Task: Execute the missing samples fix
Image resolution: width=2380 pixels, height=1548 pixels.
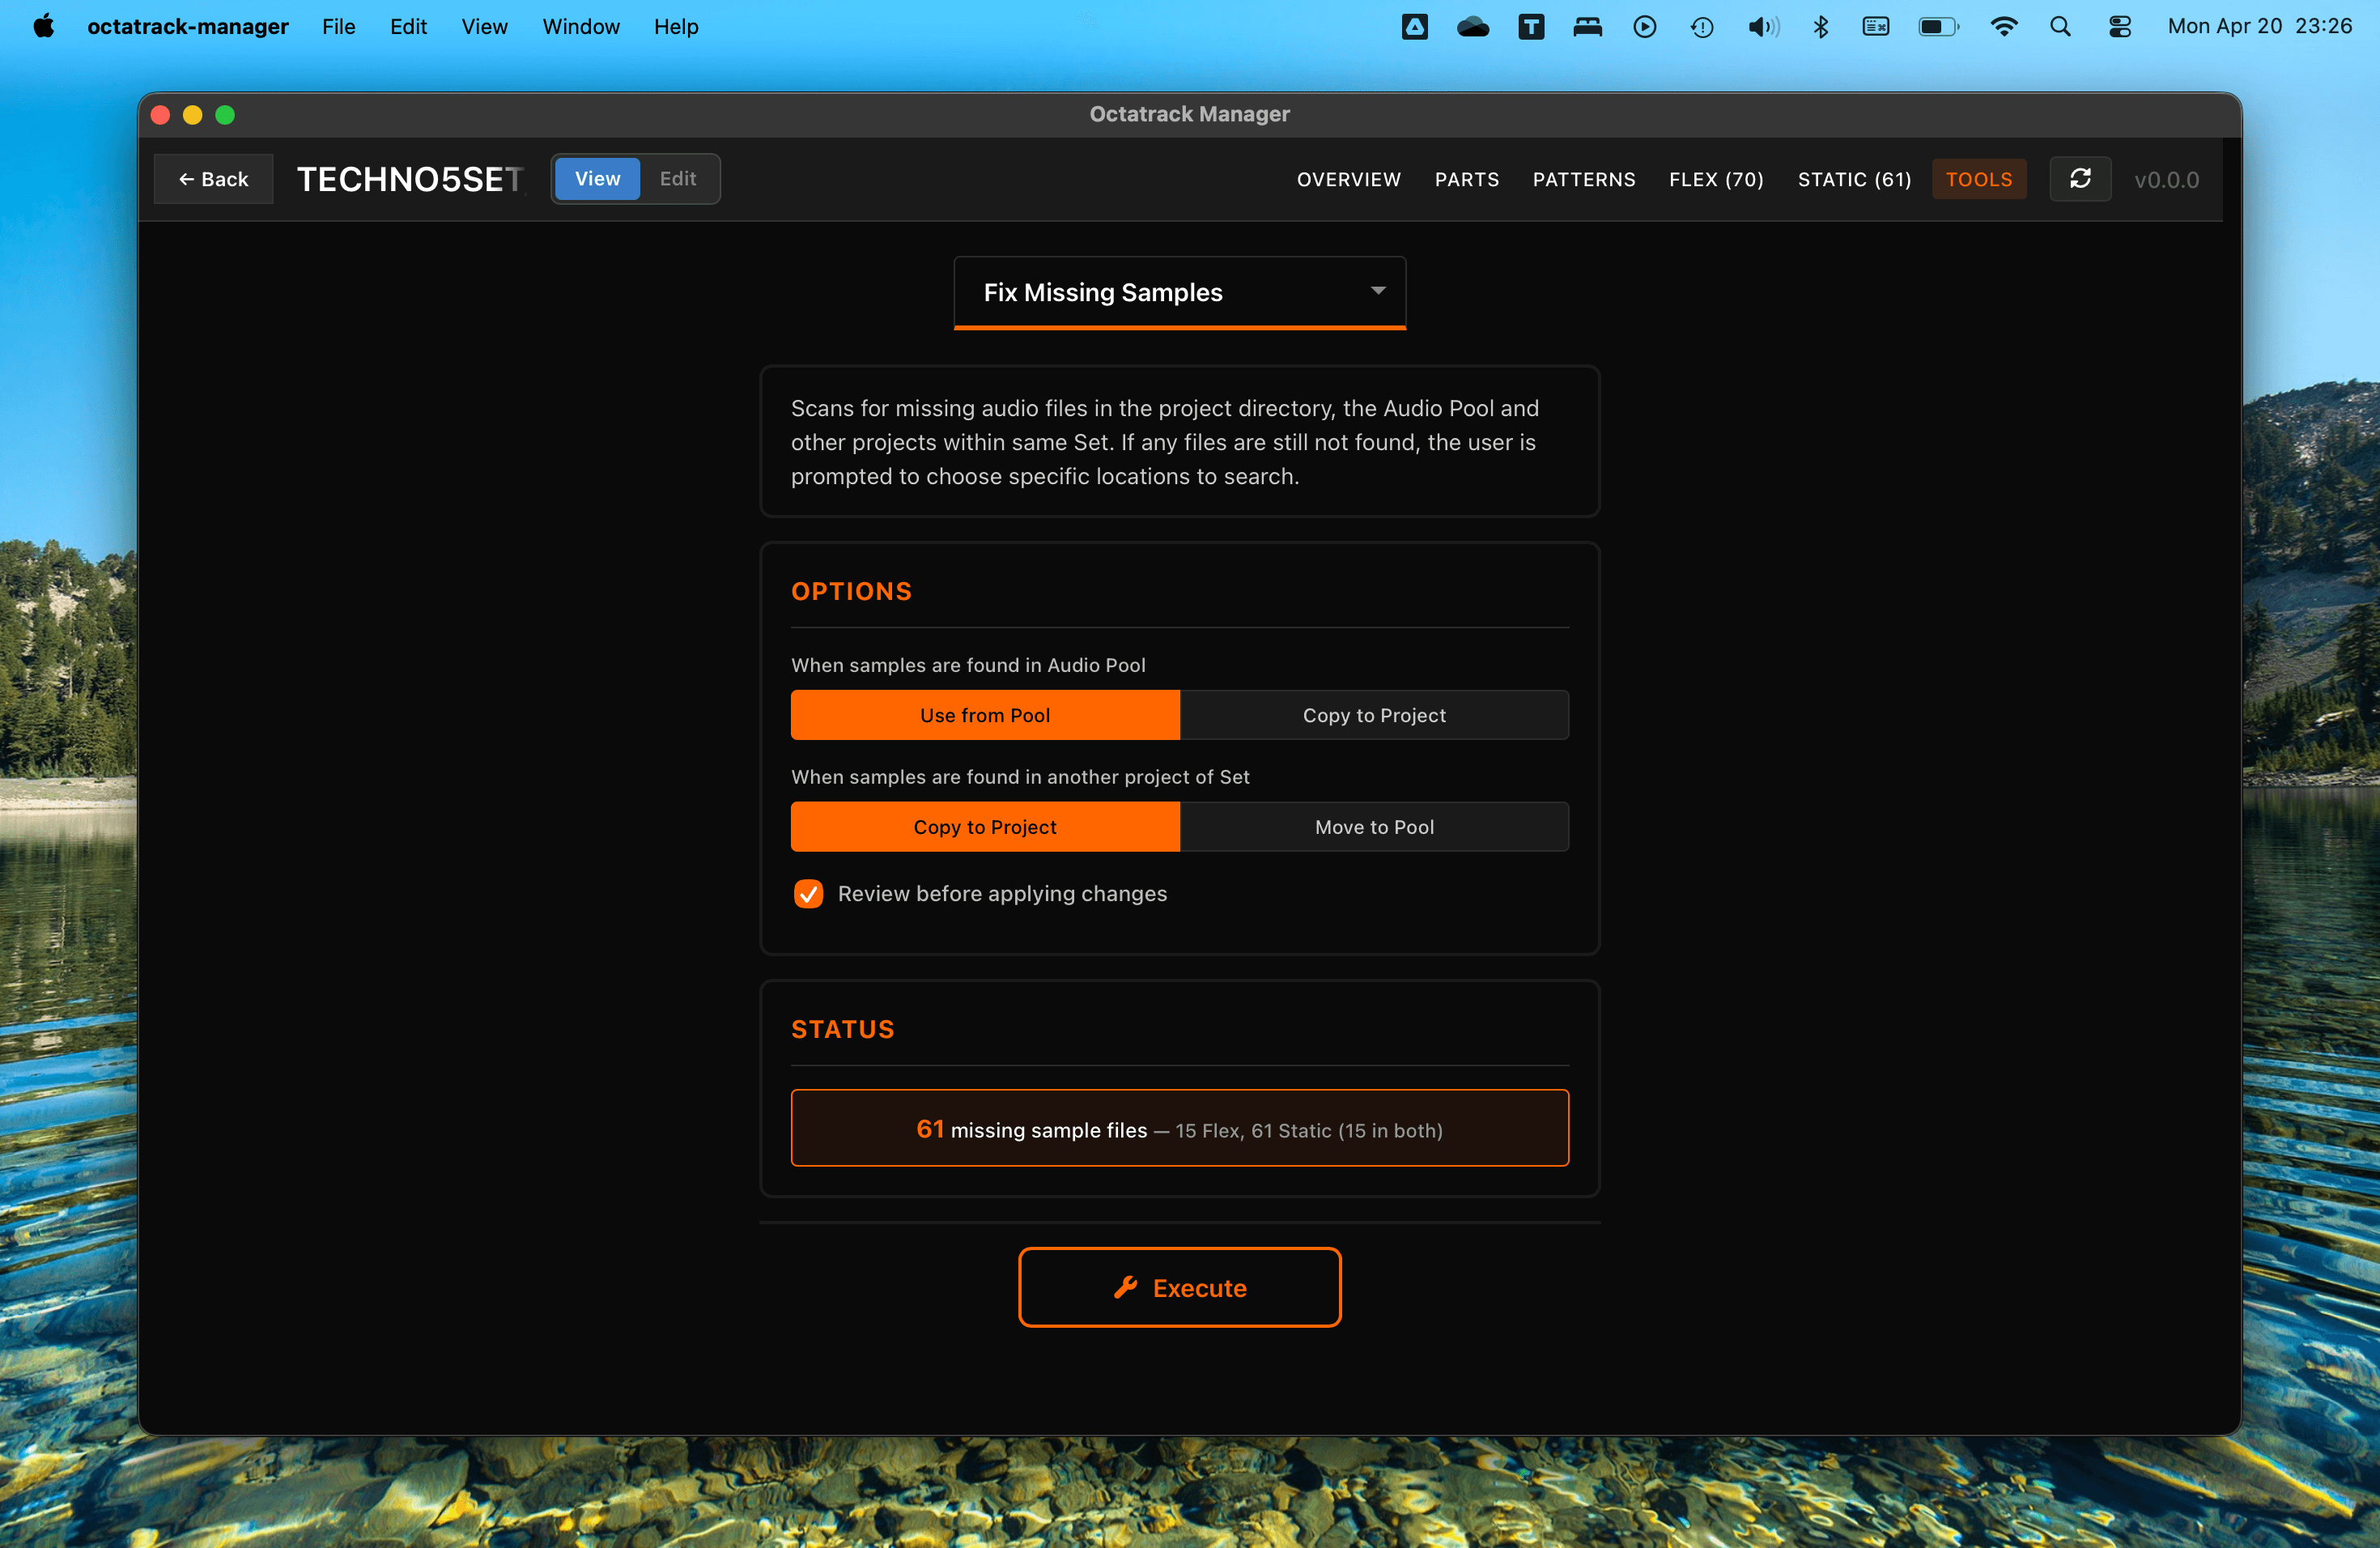Action: click(1179, 1287)
